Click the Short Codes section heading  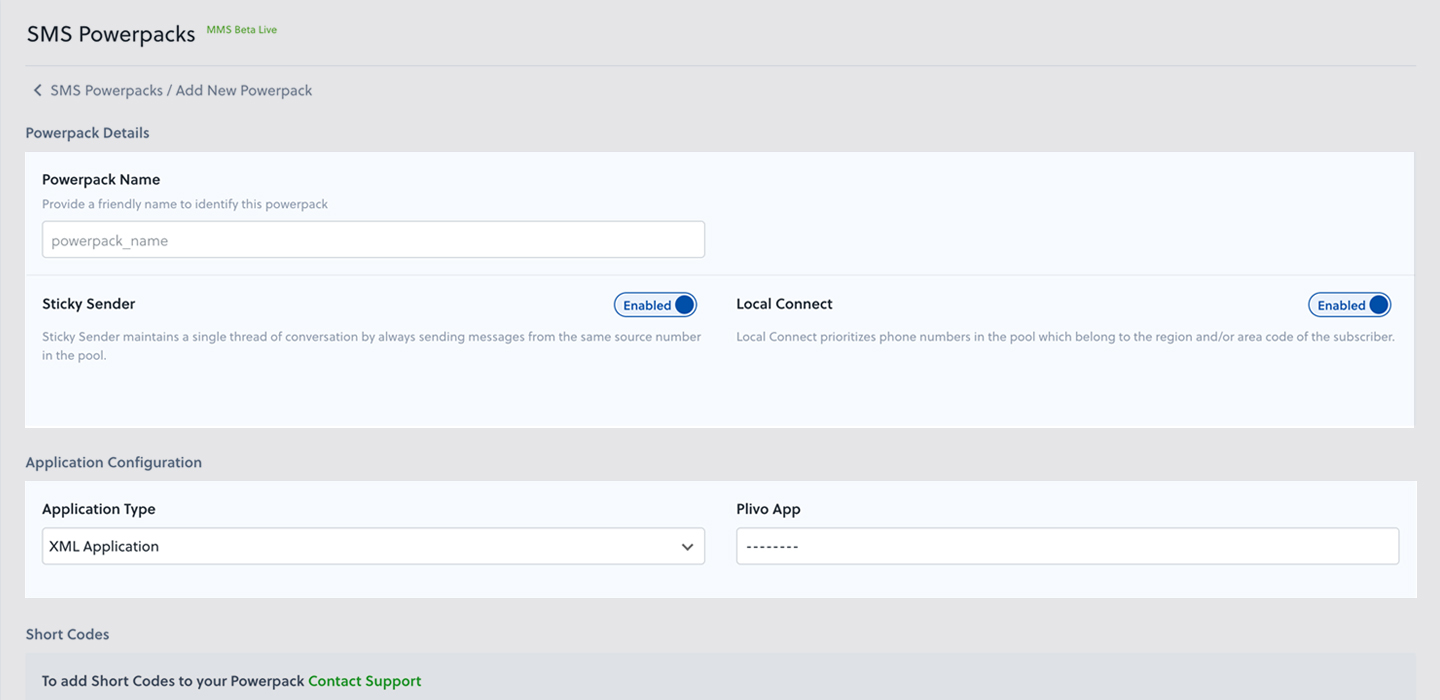point(67,634)
